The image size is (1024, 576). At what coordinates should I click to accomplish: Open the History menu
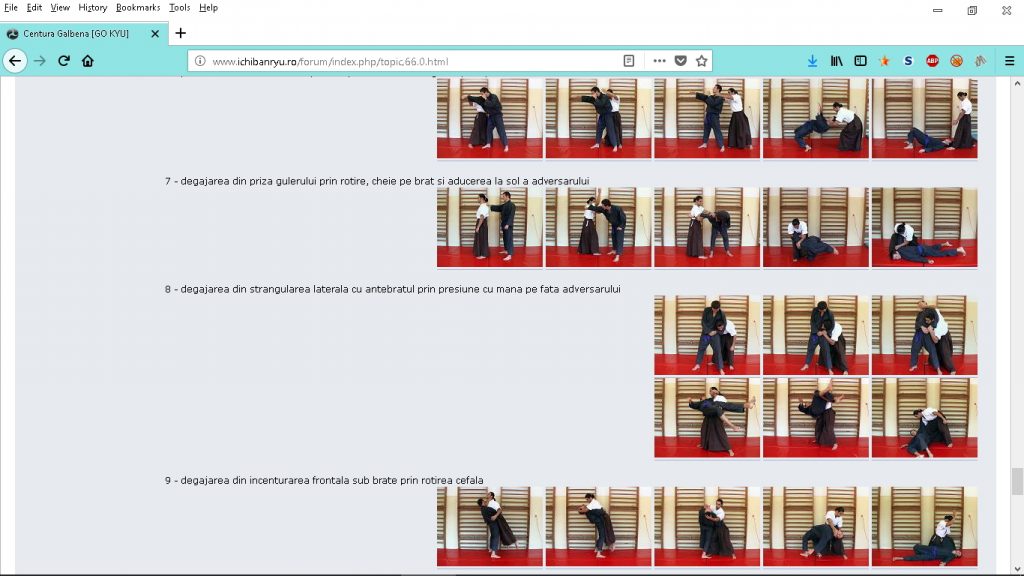point(93,8)
